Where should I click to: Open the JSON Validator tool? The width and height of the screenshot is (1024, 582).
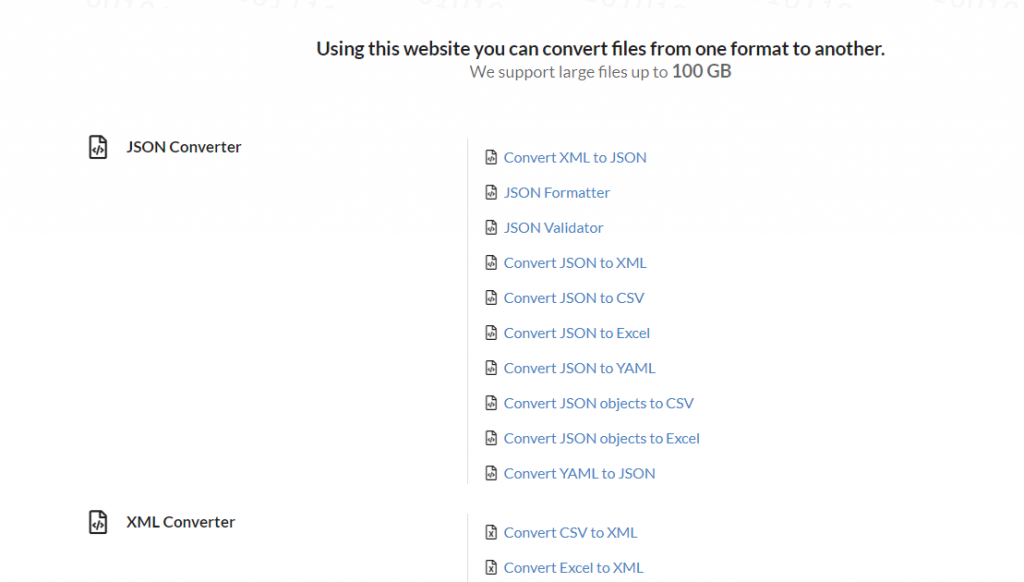(x=553, y=227)
